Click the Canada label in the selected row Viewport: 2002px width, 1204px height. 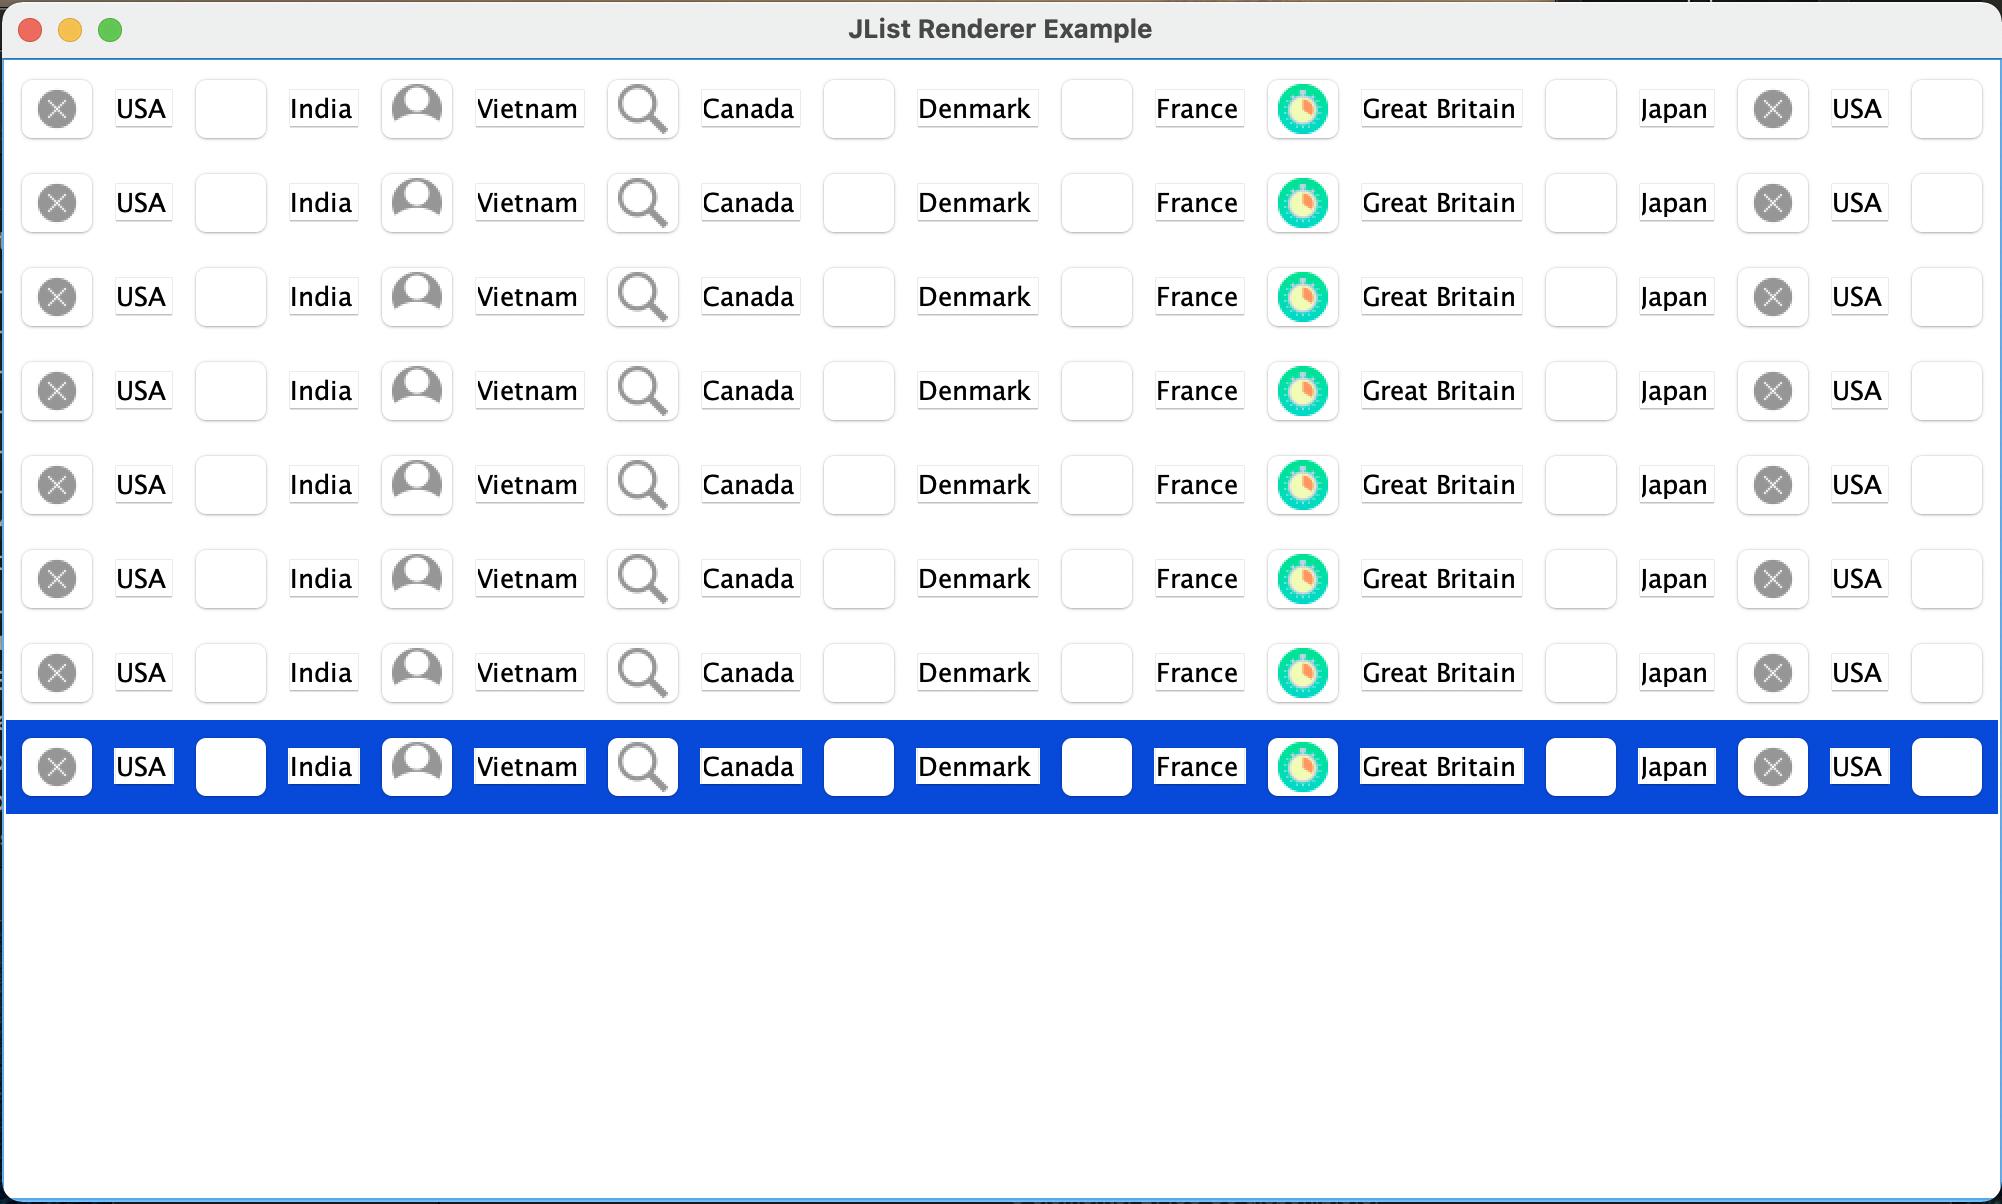click(749, 766)
